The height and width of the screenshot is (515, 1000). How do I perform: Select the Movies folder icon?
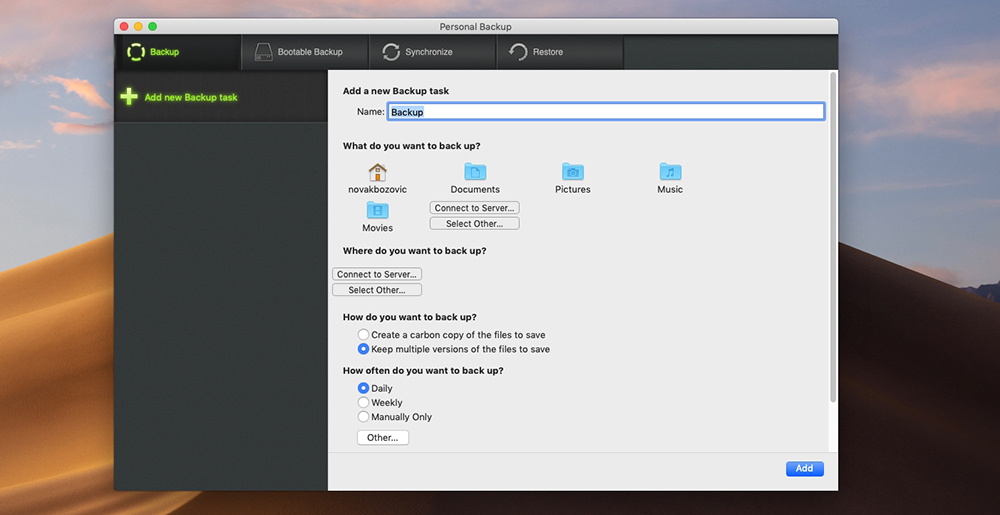[x=378, y=210]
